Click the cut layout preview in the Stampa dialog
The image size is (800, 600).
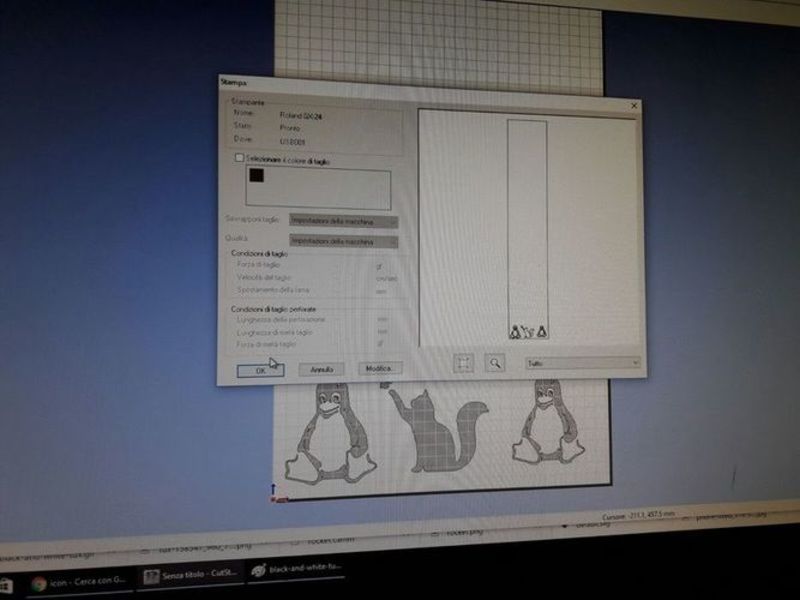(528, 228)
